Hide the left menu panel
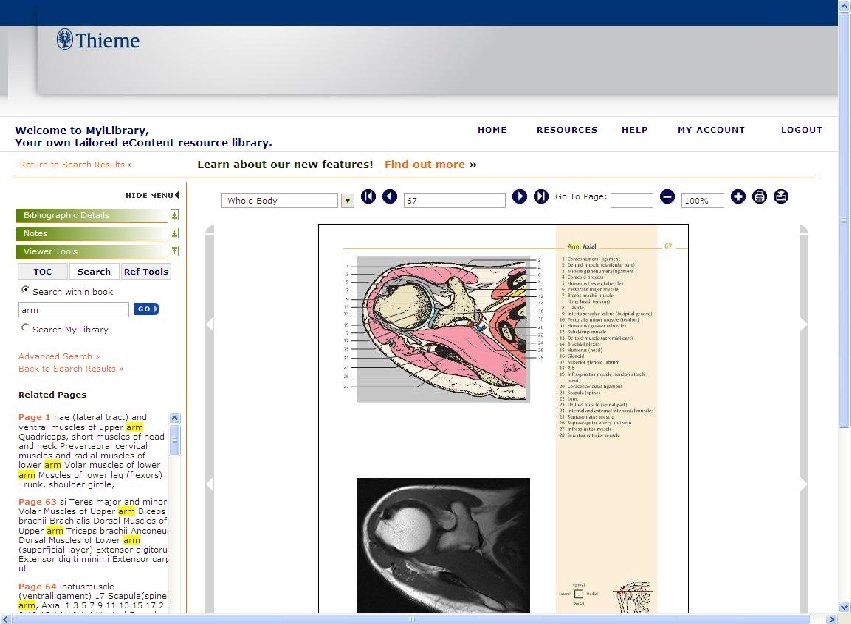The width and height of the screenshot is (851, 624). (151, 195)
